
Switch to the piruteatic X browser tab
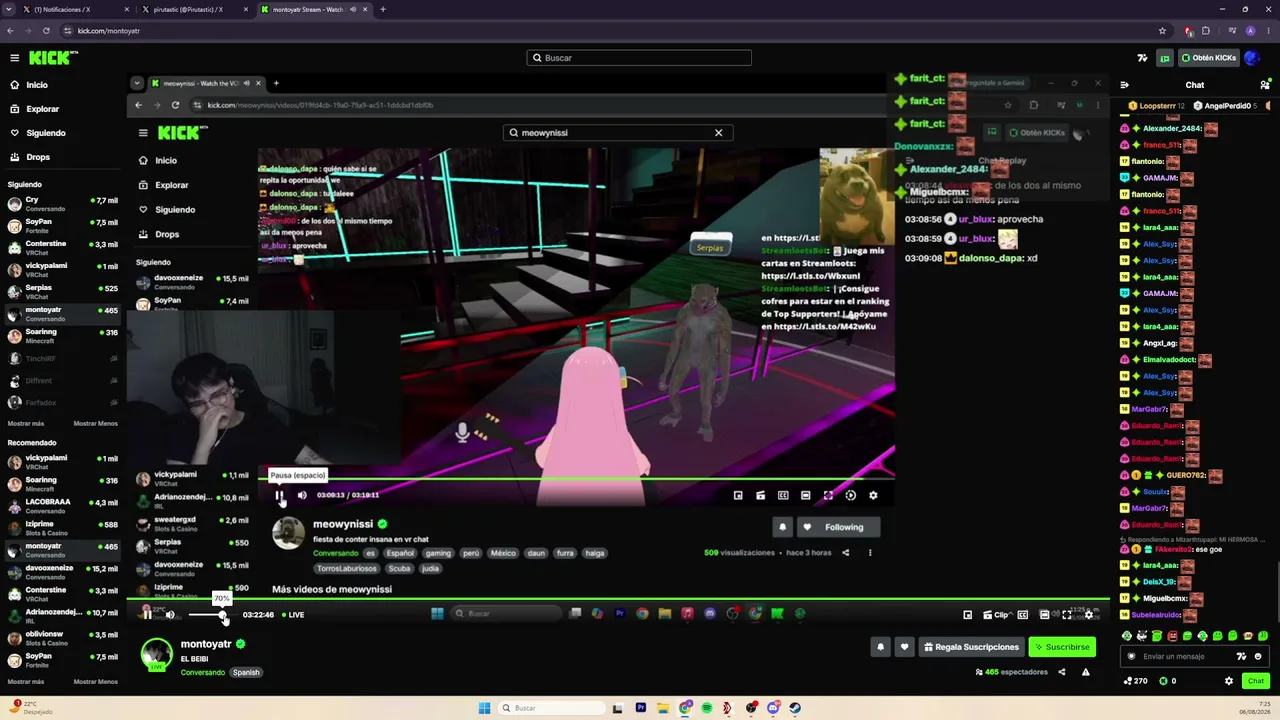pos(190,10)
